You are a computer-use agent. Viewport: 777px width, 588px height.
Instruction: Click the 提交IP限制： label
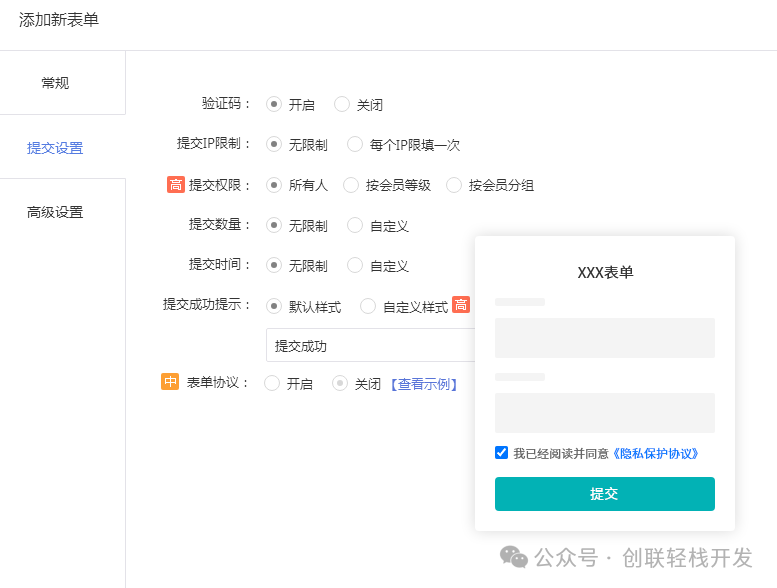214,144
